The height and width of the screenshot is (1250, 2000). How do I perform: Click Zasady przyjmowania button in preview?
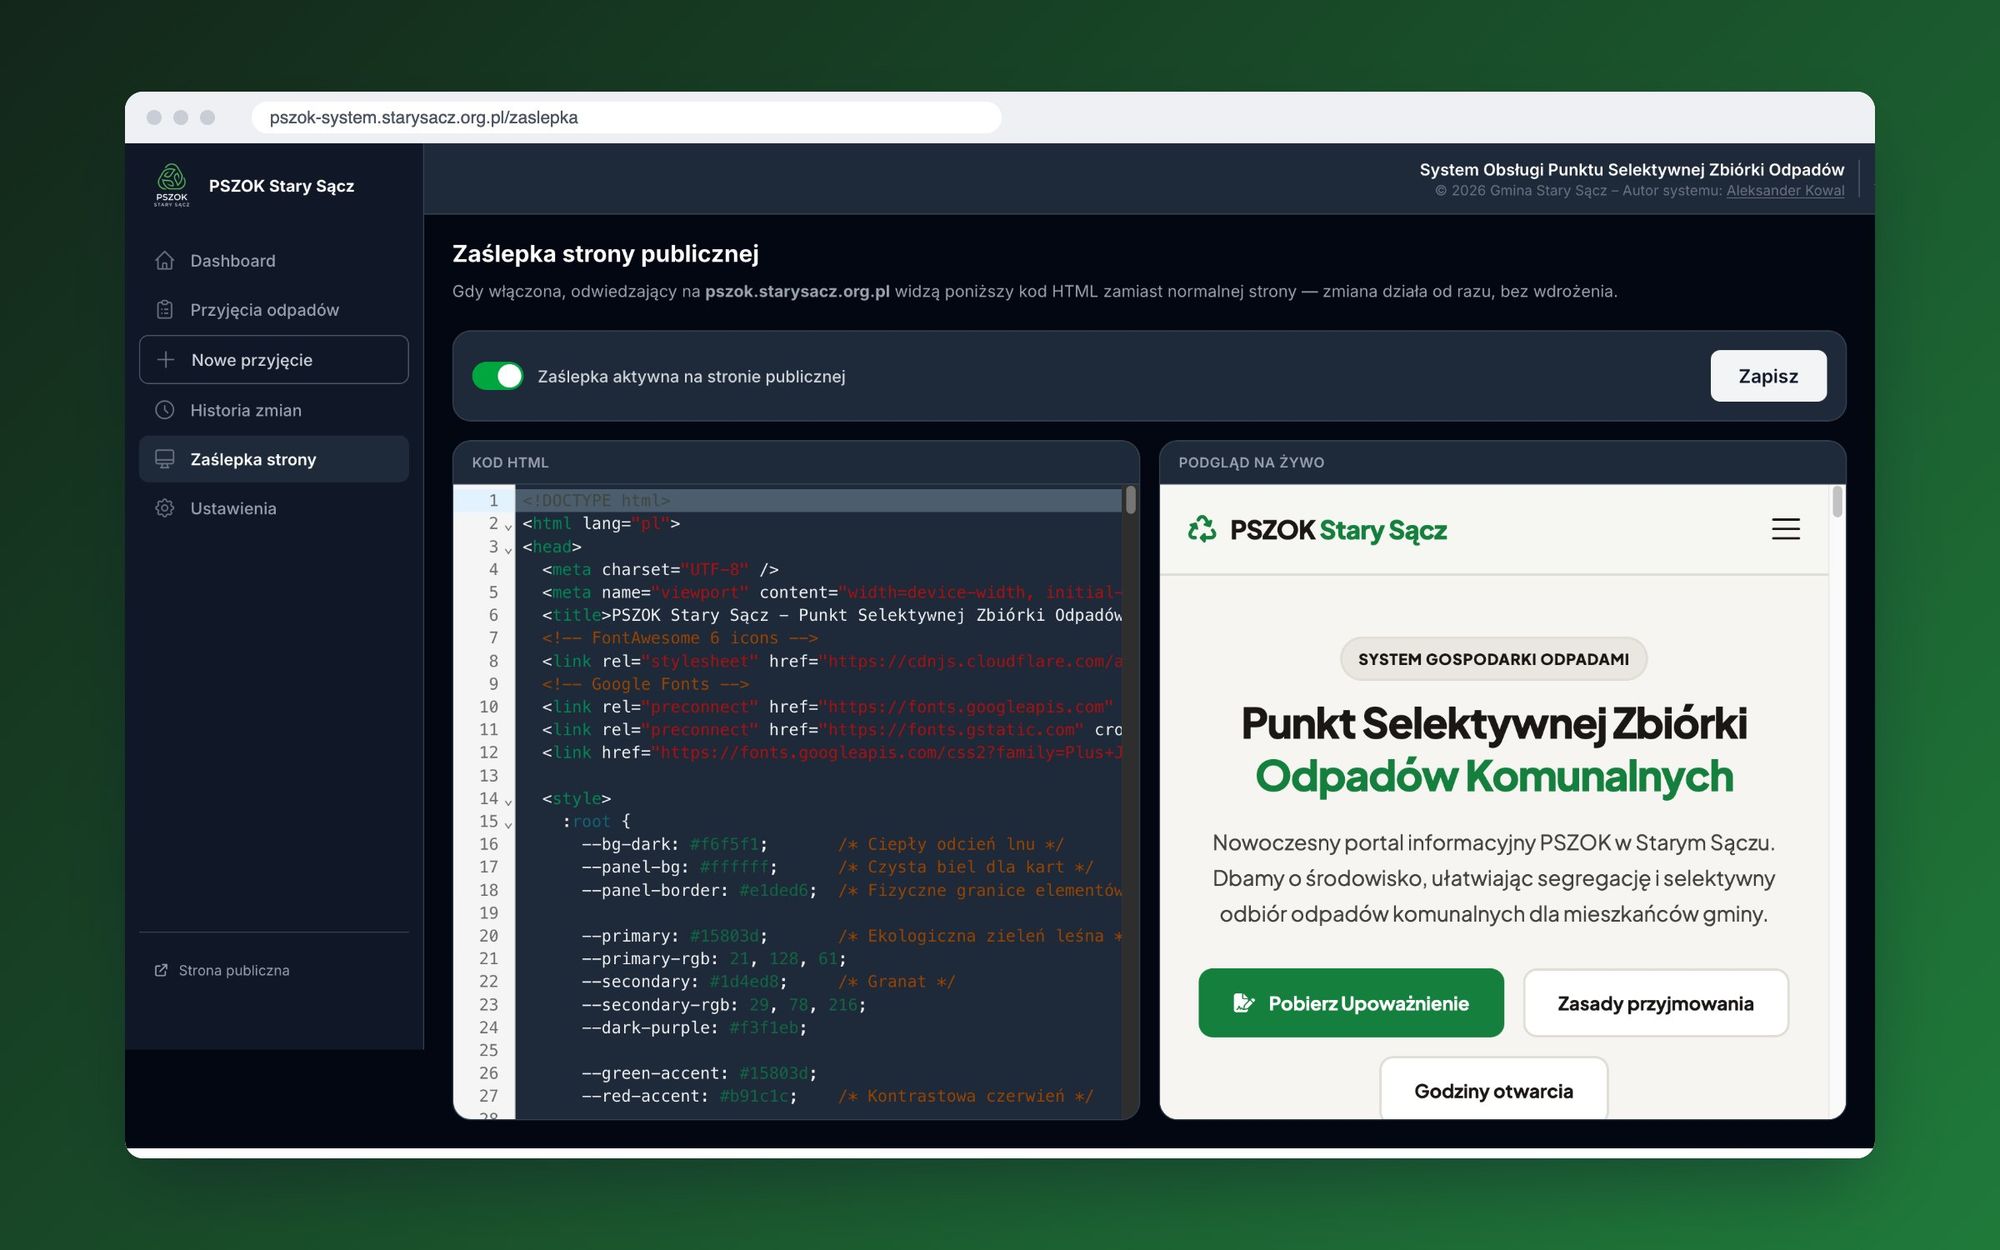click(x=1656, y=1003)
